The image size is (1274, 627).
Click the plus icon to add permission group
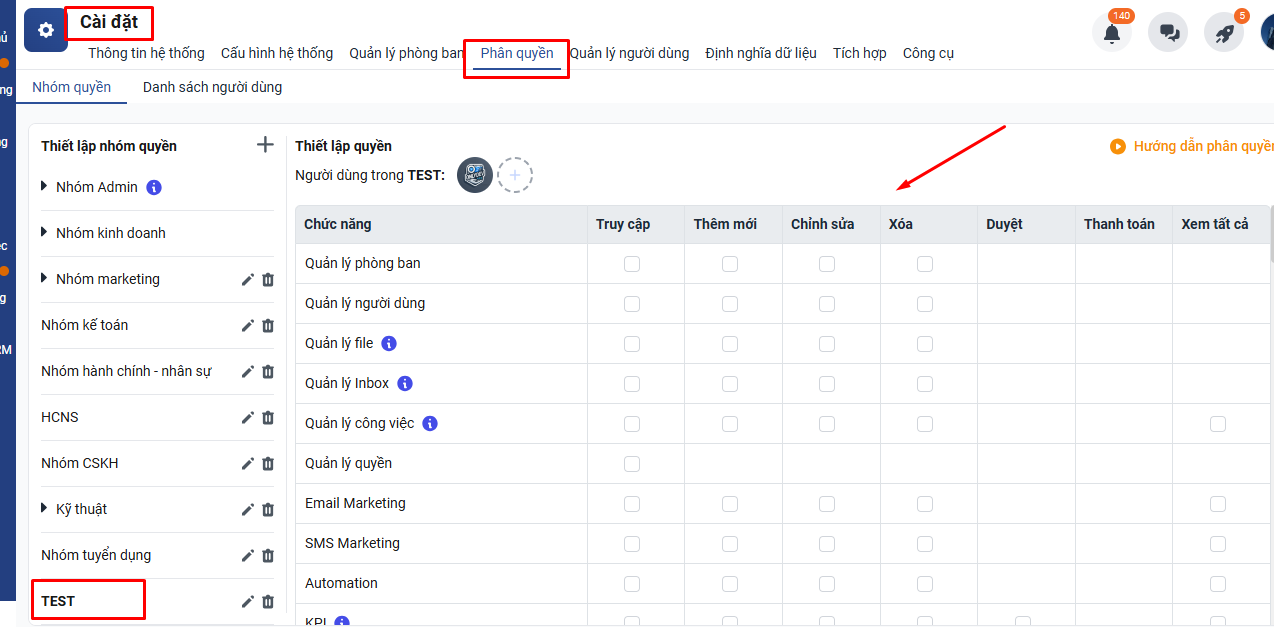point(265,145)
